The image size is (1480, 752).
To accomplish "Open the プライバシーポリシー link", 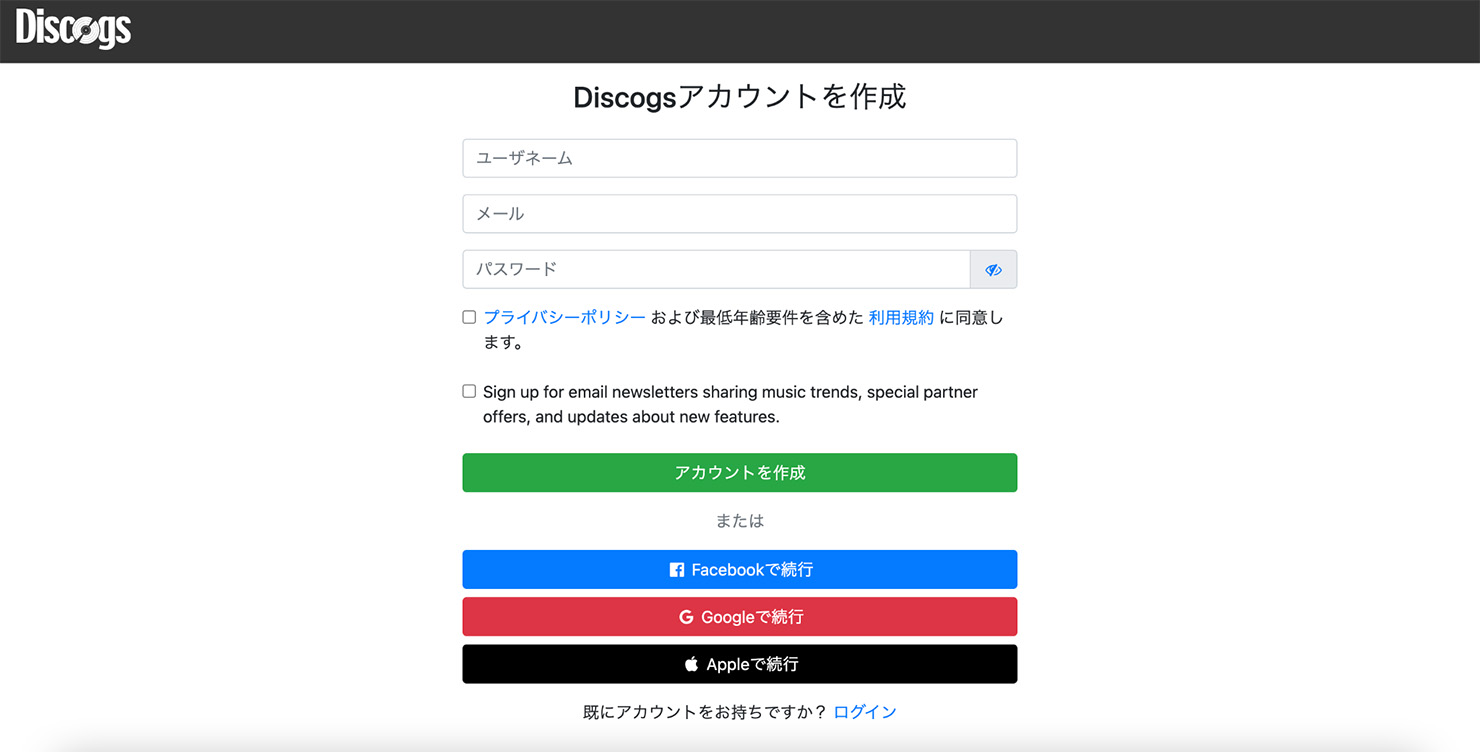I will point(565,317).
